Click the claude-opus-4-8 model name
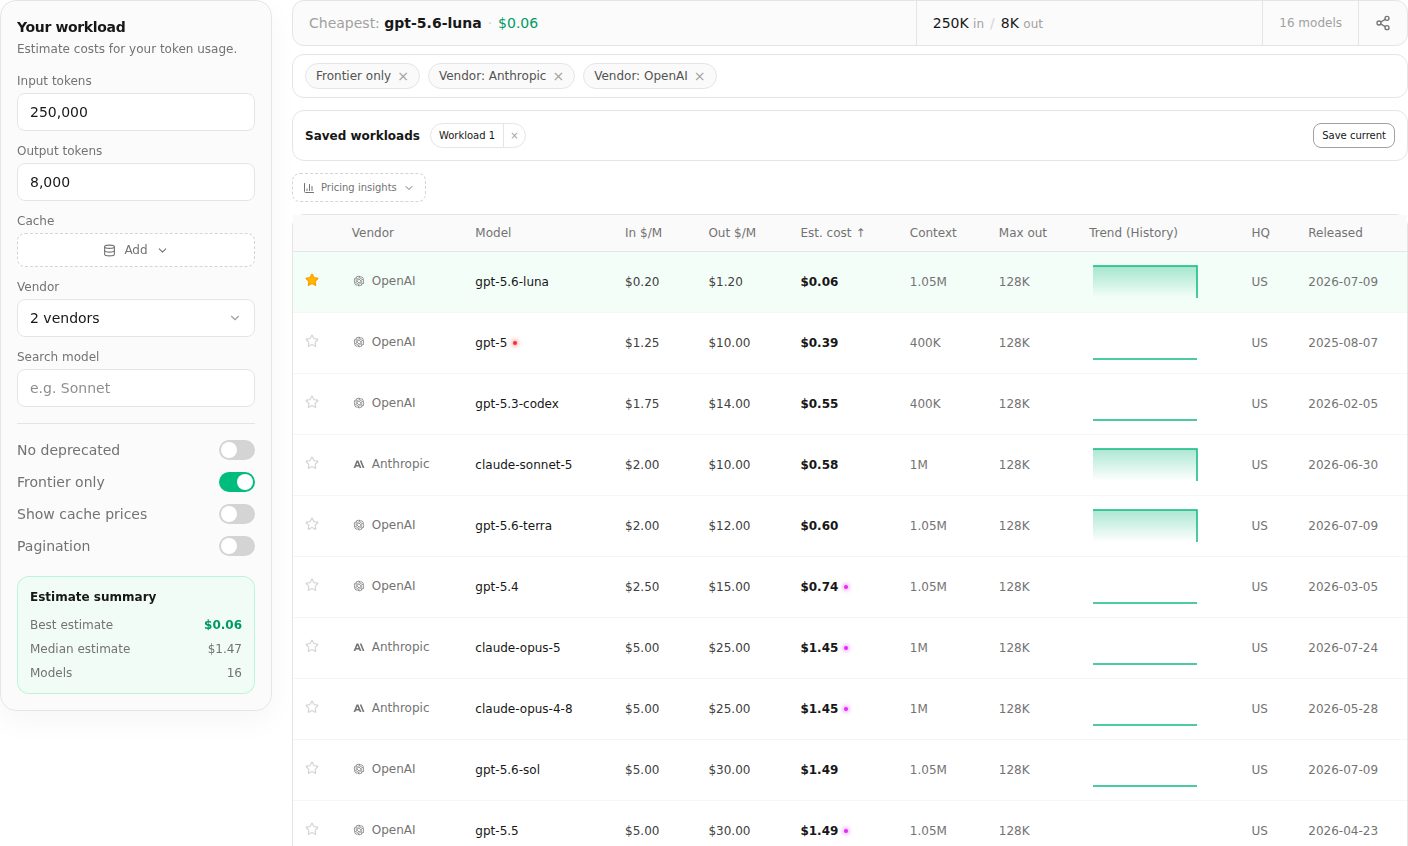The width and height of the screenshot is (1408, 846). point(524,709)
